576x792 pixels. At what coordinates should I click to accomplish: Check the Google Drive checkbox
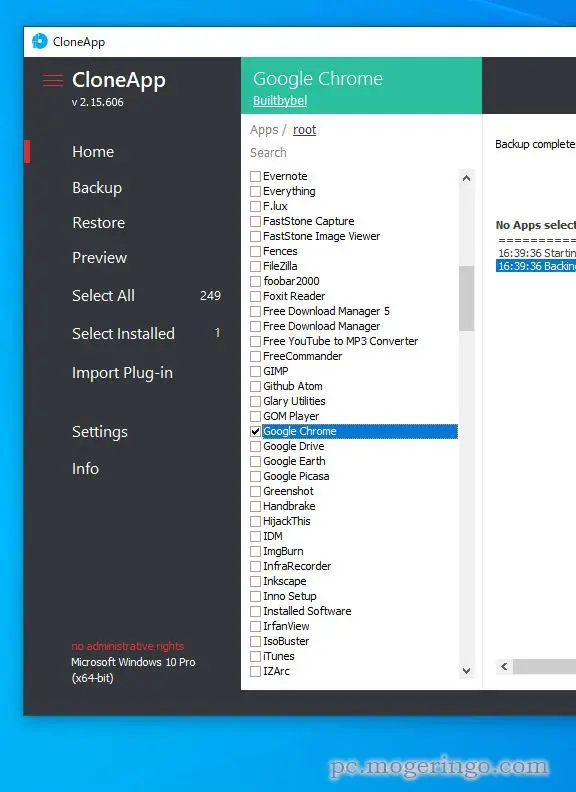(256, 447)
